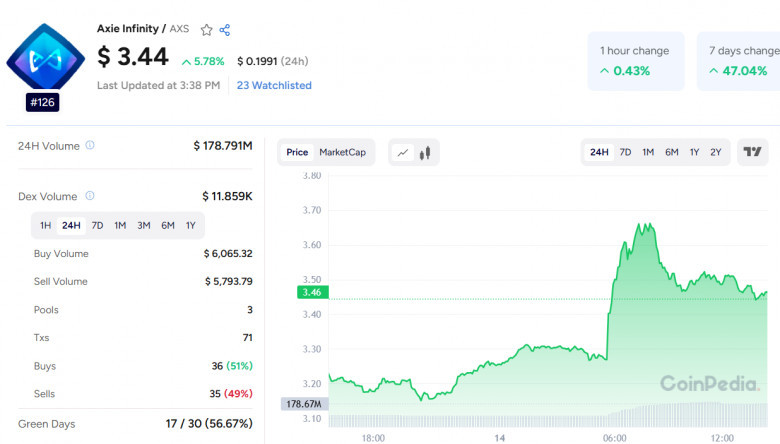
Task: Click the $ 178.791M volume value
Action: coord(223,146)
